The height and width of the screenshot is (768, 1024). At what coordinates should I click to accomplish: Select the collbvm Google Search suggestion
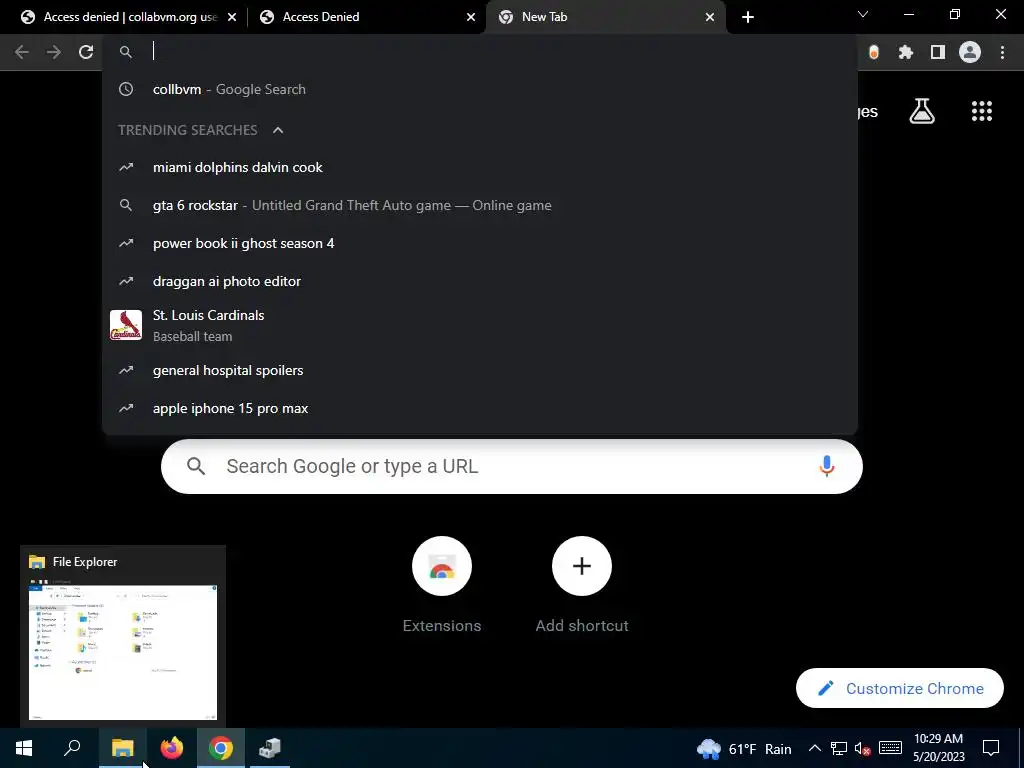pyautogui.click(x=479, y=89)
